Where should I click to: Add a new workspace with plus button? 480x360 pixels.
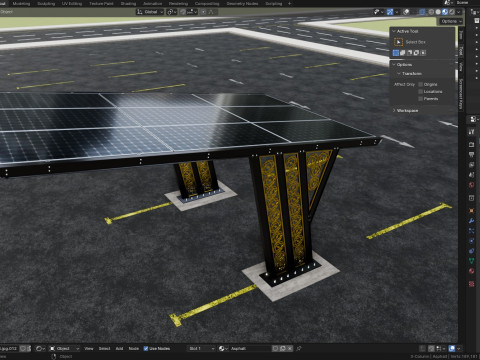pyautogui.click(x=289, y=4)
